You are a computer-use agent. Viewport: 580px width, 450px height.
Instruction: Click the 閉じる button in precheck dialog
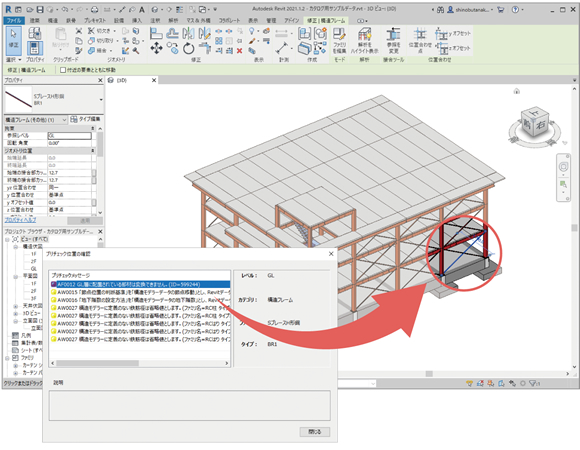(x=314, y=432)
